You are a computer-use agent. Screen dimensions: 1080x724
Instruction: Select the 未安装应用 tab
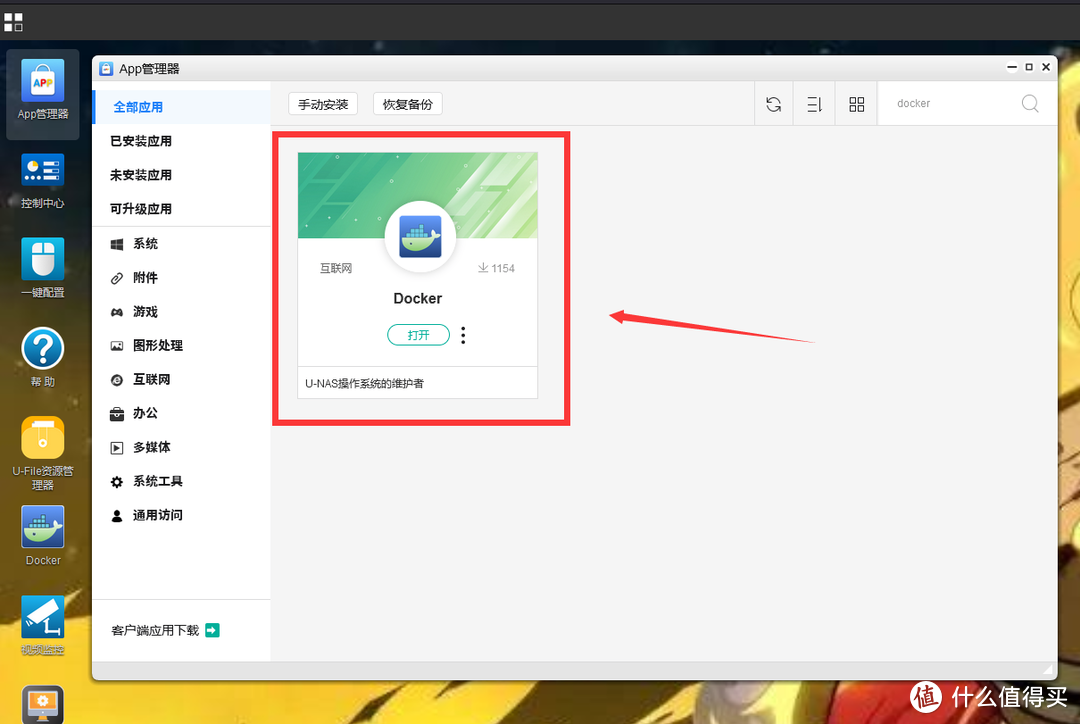point(141,175)
